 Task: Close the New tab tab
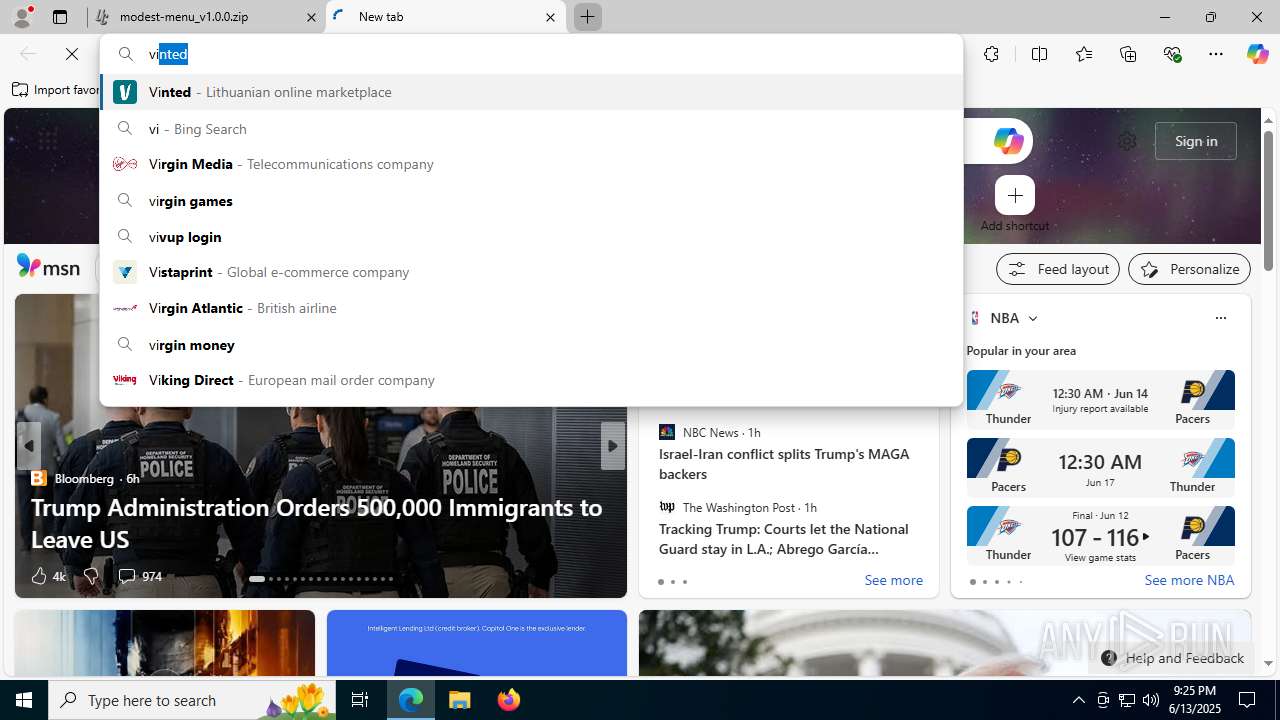(x=550, y=17)
